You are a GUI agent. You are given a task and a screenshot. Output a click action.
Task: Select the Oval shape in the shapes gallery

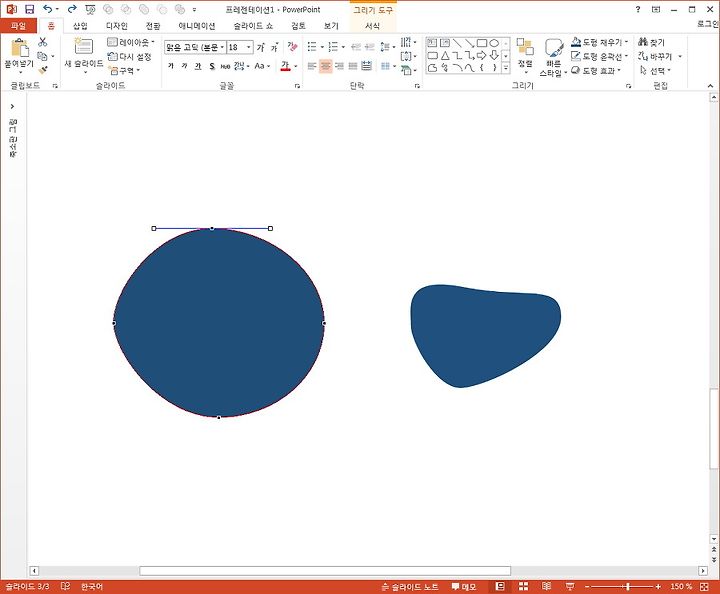pyautogui.click(x=494, y=43)
